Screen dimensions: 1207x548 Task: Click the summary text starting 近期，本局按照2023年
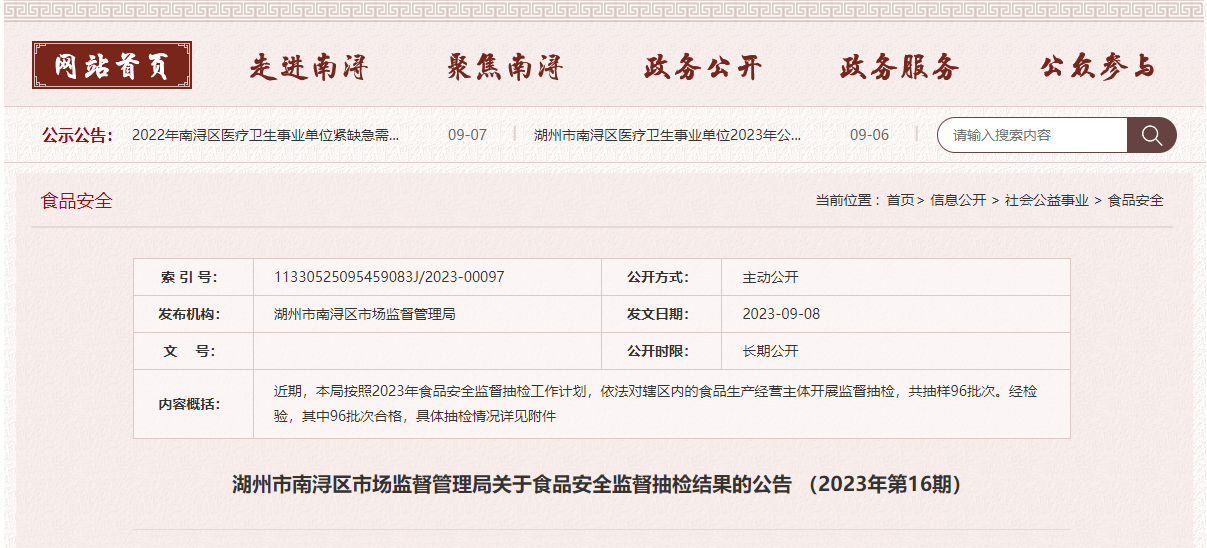coord(656,404)
